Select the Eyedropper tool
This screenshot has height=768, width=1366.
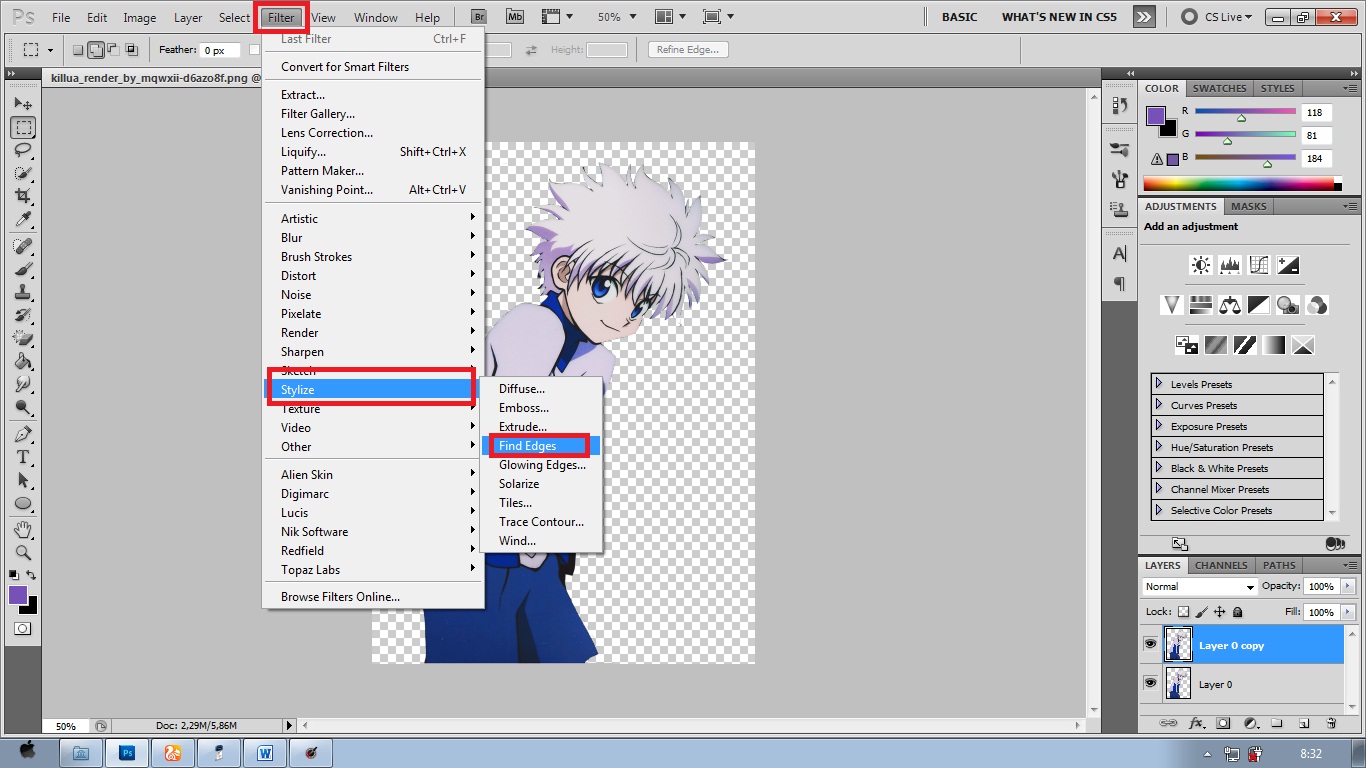23,220
